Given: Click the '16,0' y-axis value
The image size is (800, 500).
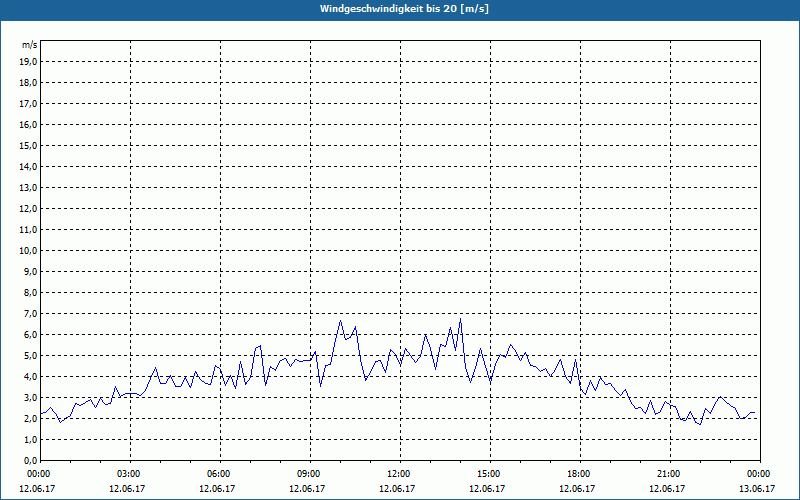Looking at the screenshot, I should [28, 124].
